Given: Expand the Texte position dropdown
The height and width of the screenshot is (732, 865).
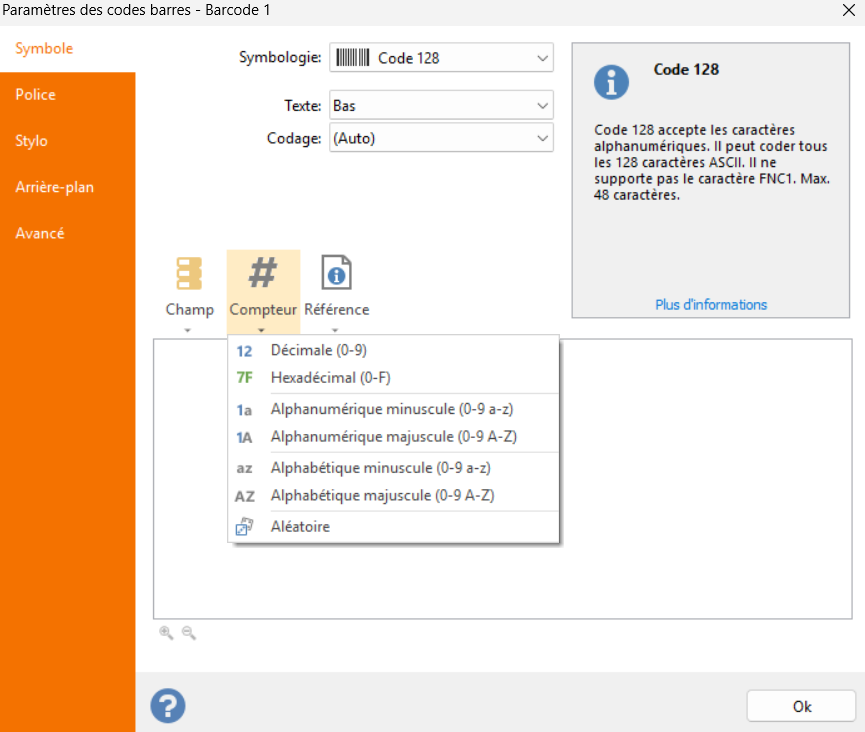Looking at the screenshot, I should pos(441,105).
